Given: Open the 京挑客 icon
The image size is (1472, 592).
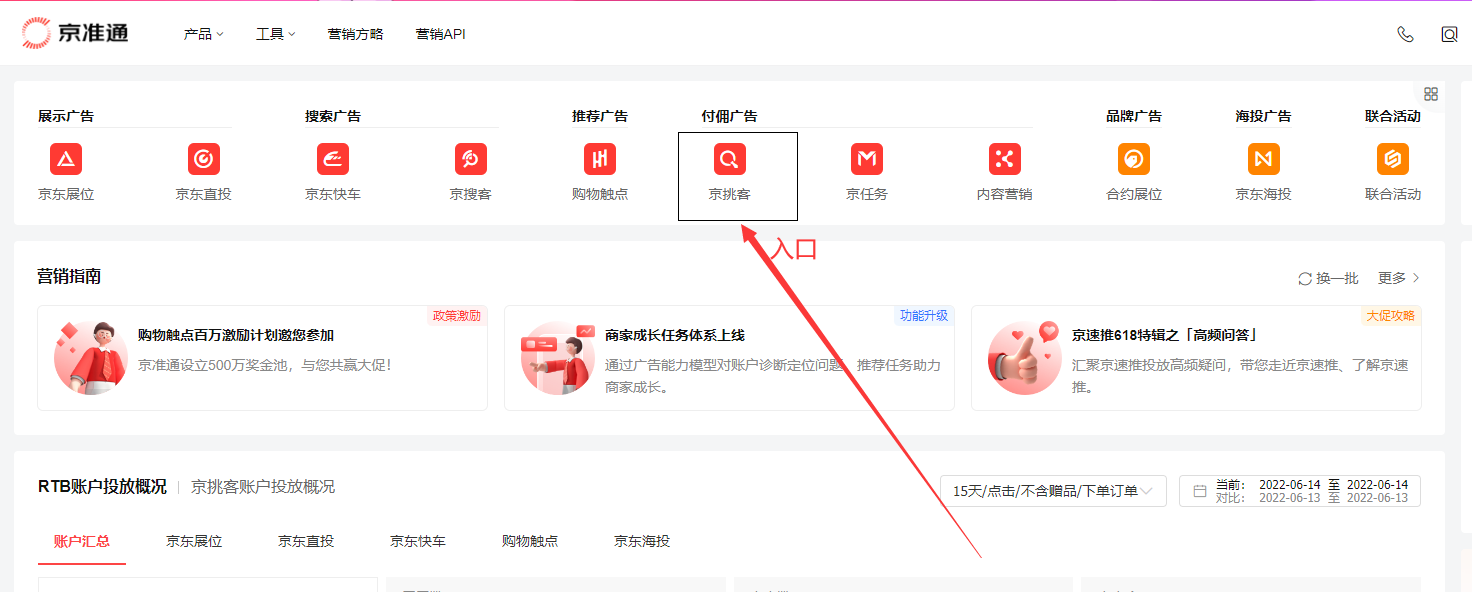Looking at the screenshot, I should pos(730,159).
